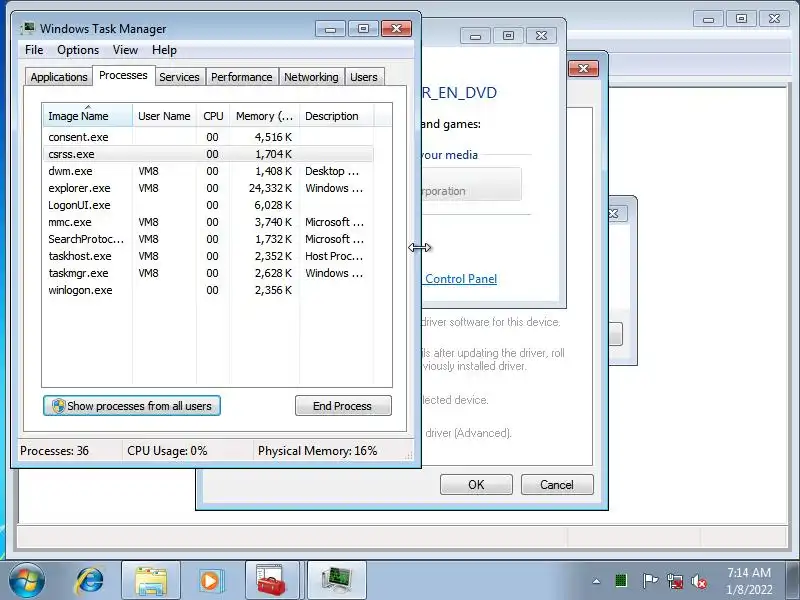
Task: Select the LogonUI.exe process row
Action: coord(208,205)
